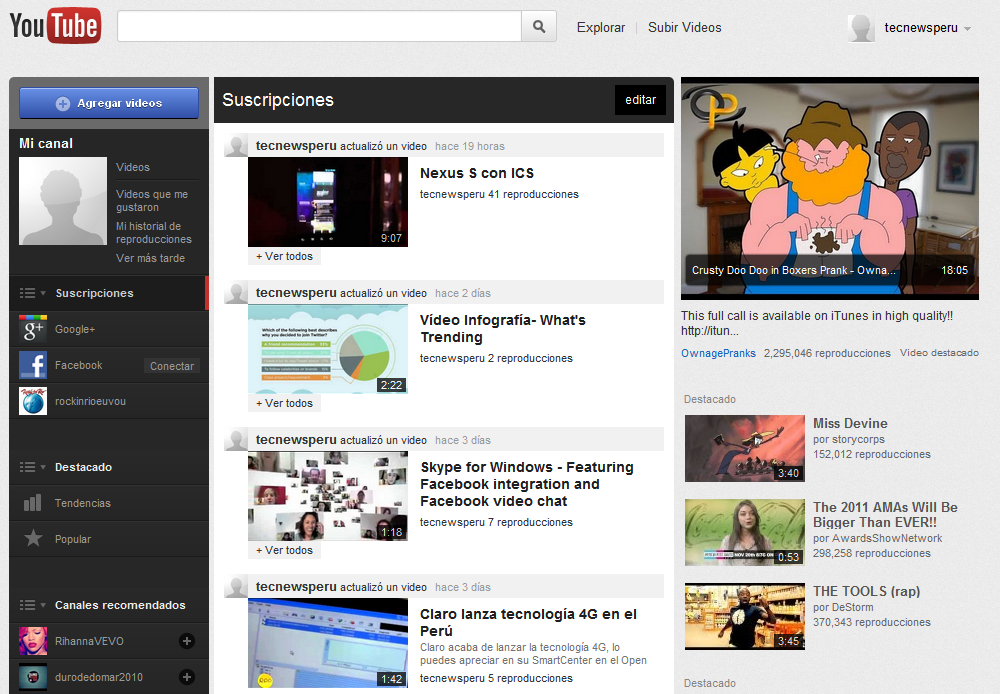Click the editar button
The height and width of the screenshot is (694, 1000).
coord(640,100)
